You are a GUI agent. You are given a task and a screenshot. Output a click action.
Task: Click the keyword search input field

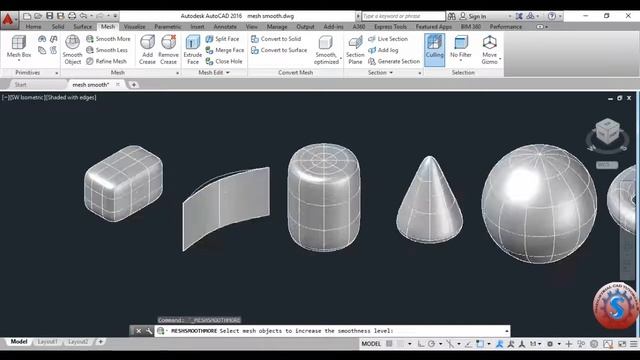403,16
